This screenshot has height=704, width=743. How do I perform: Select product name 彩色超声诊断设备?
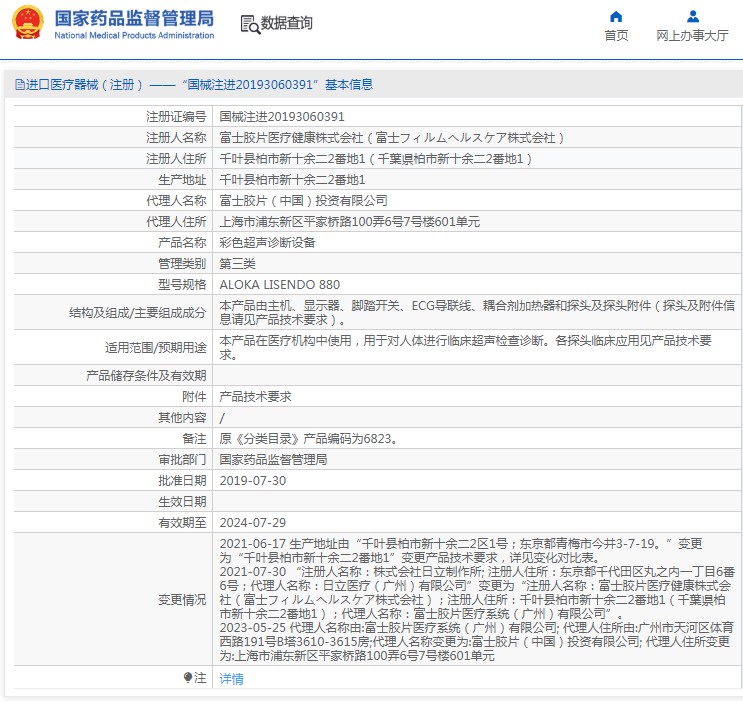tap(267, 243)
